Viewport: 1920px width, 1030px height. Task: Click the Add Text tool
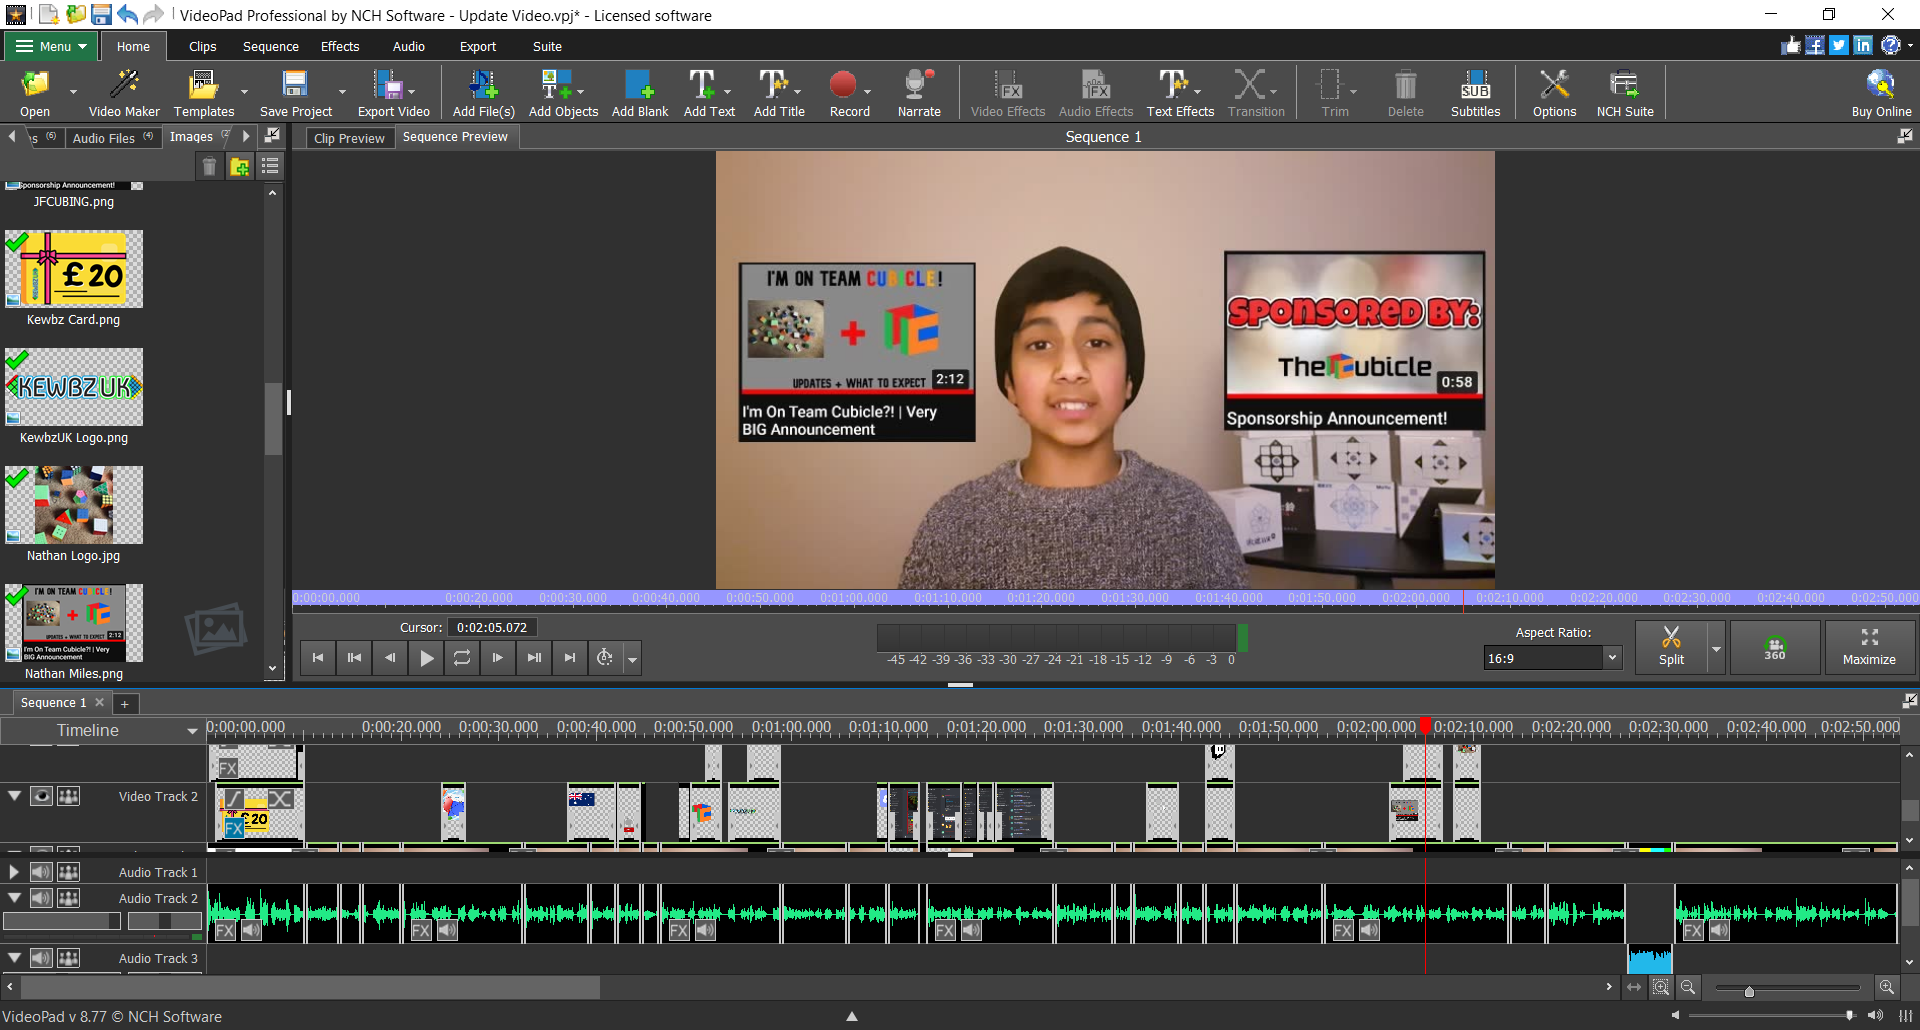tap(709, 93)
